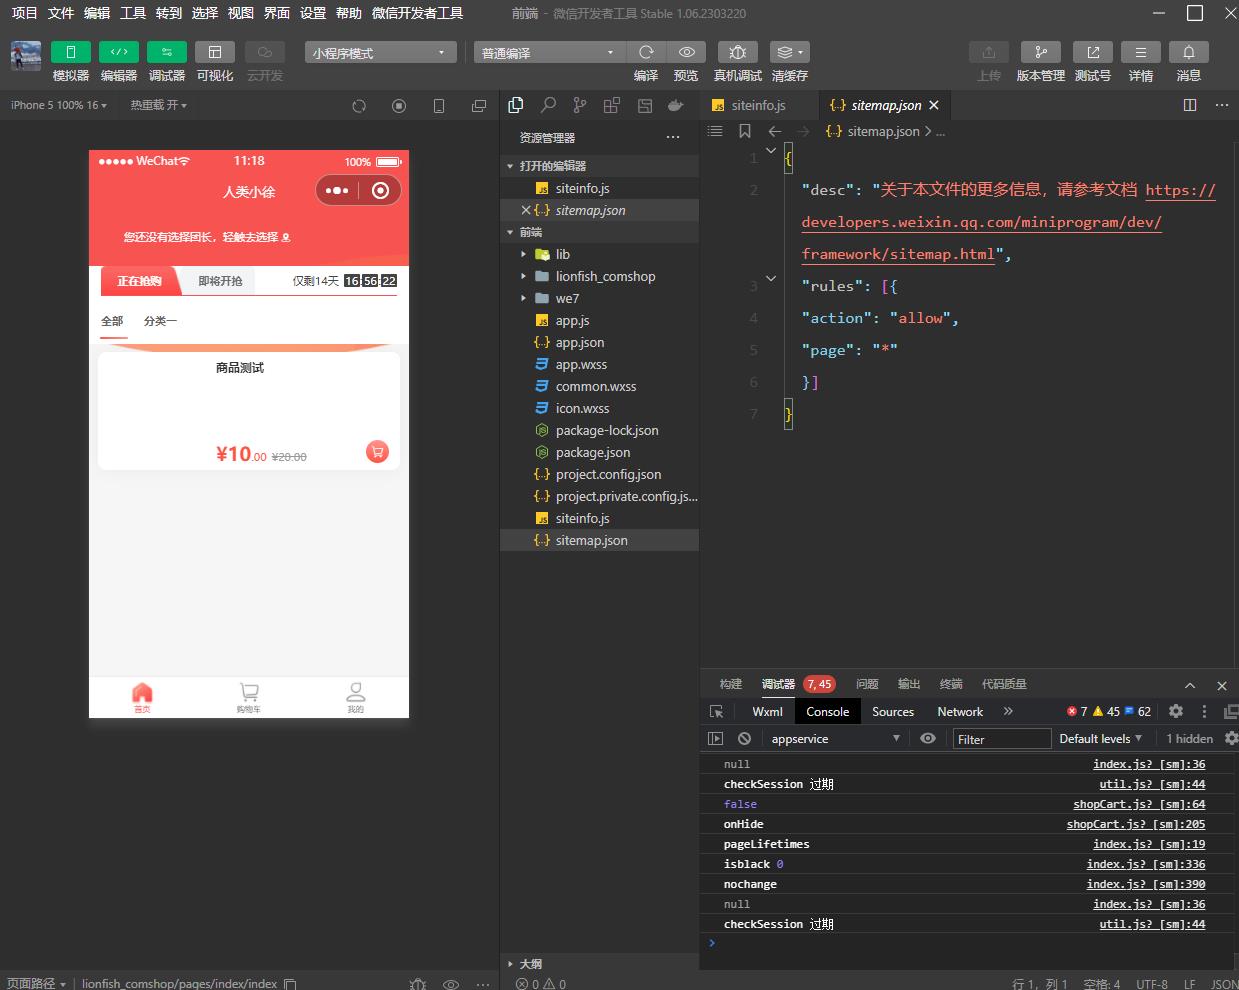
Task: Open the appservice context dropdown
Action: [835, 739]
